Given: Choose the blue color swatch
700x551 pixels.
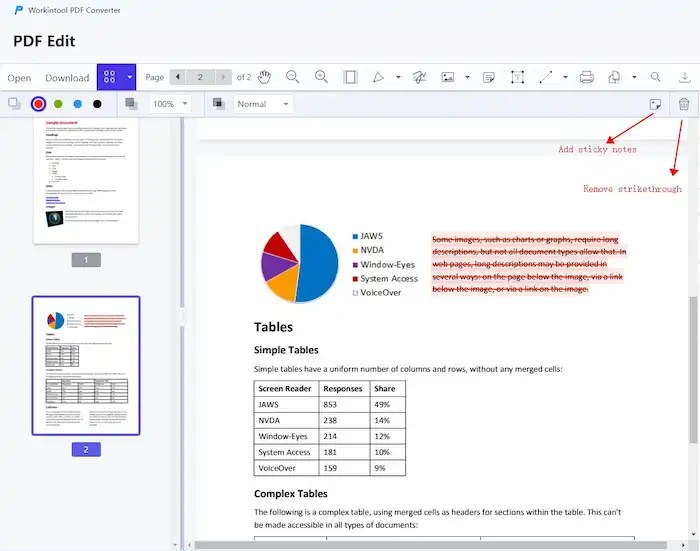Looking at the screenshot, I should (x=78, y=104).
